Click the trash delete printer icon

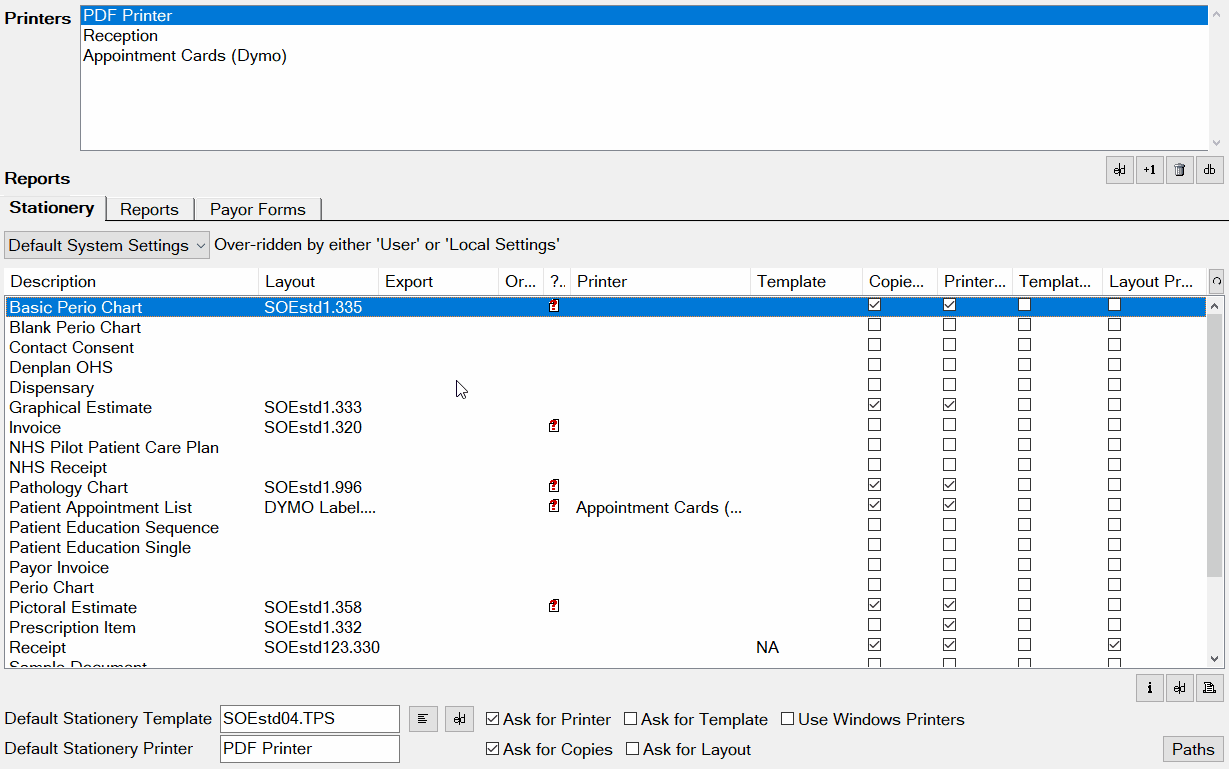click(x=1179, y=170)
